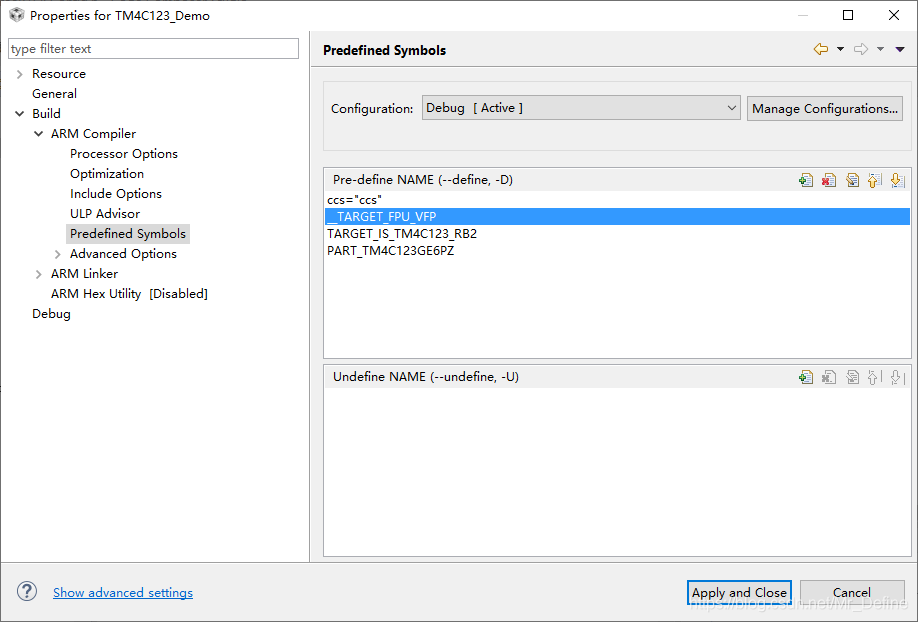Select Debug in the tree
Viewport: 918px width, 622px height.
[51, 313]
